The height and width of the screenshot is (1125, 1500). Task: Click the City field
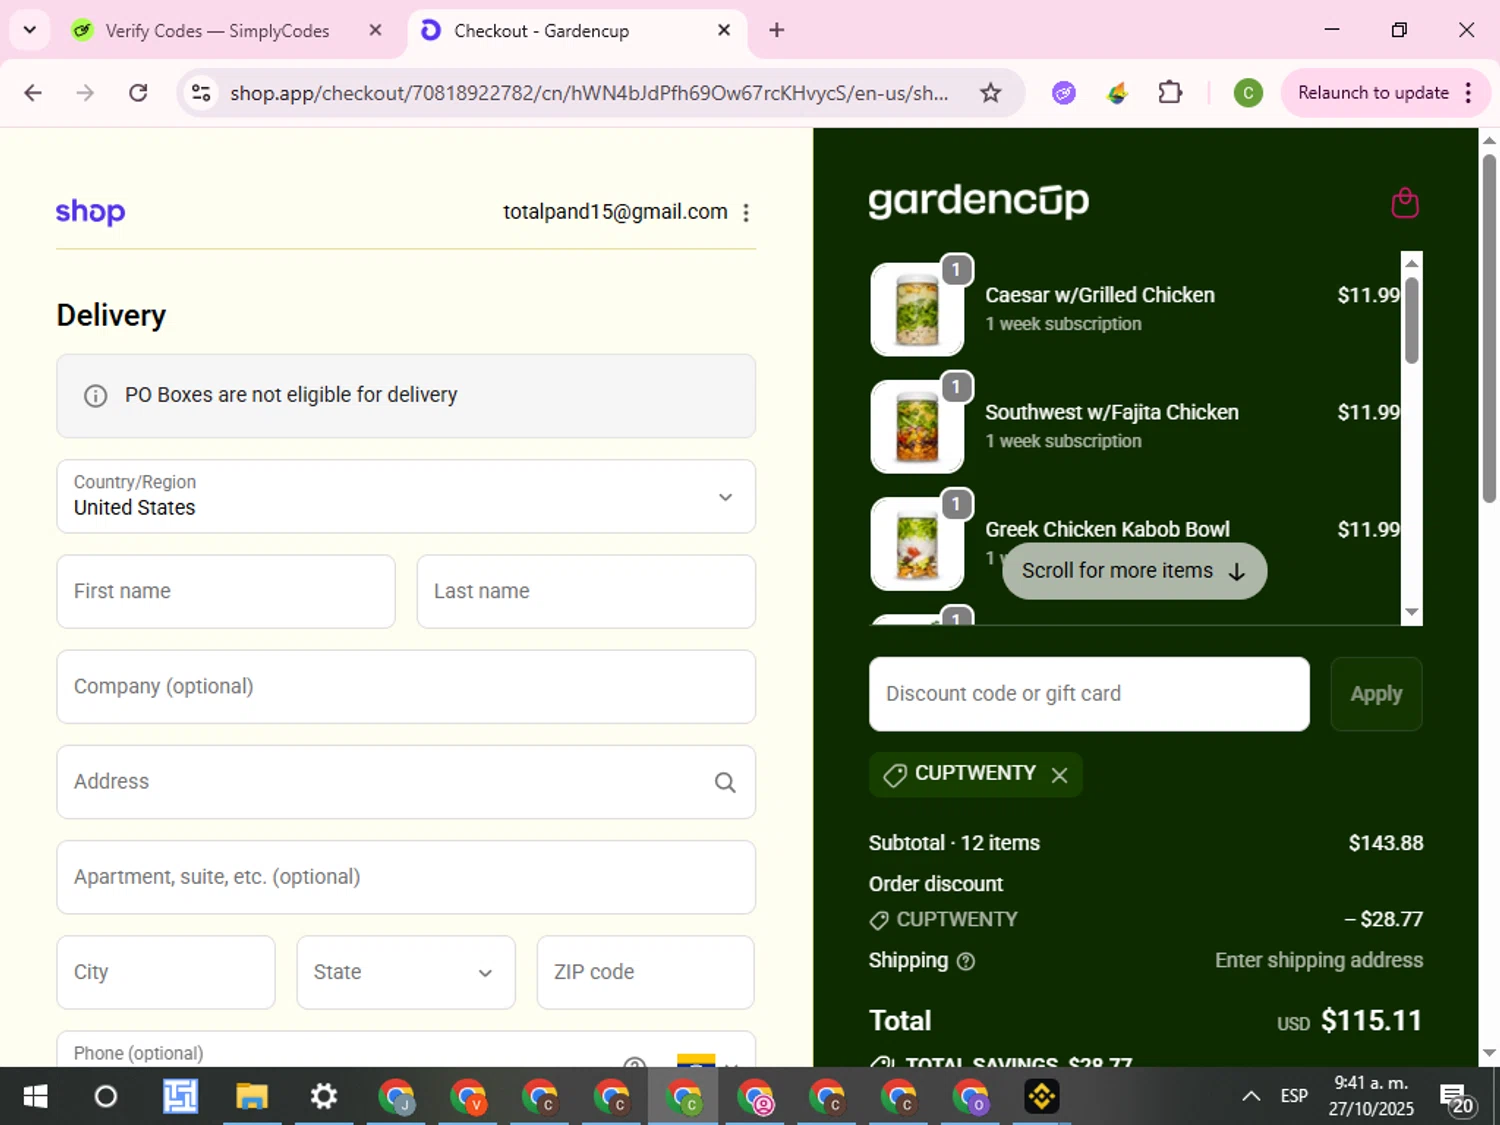tap(166, 972)
